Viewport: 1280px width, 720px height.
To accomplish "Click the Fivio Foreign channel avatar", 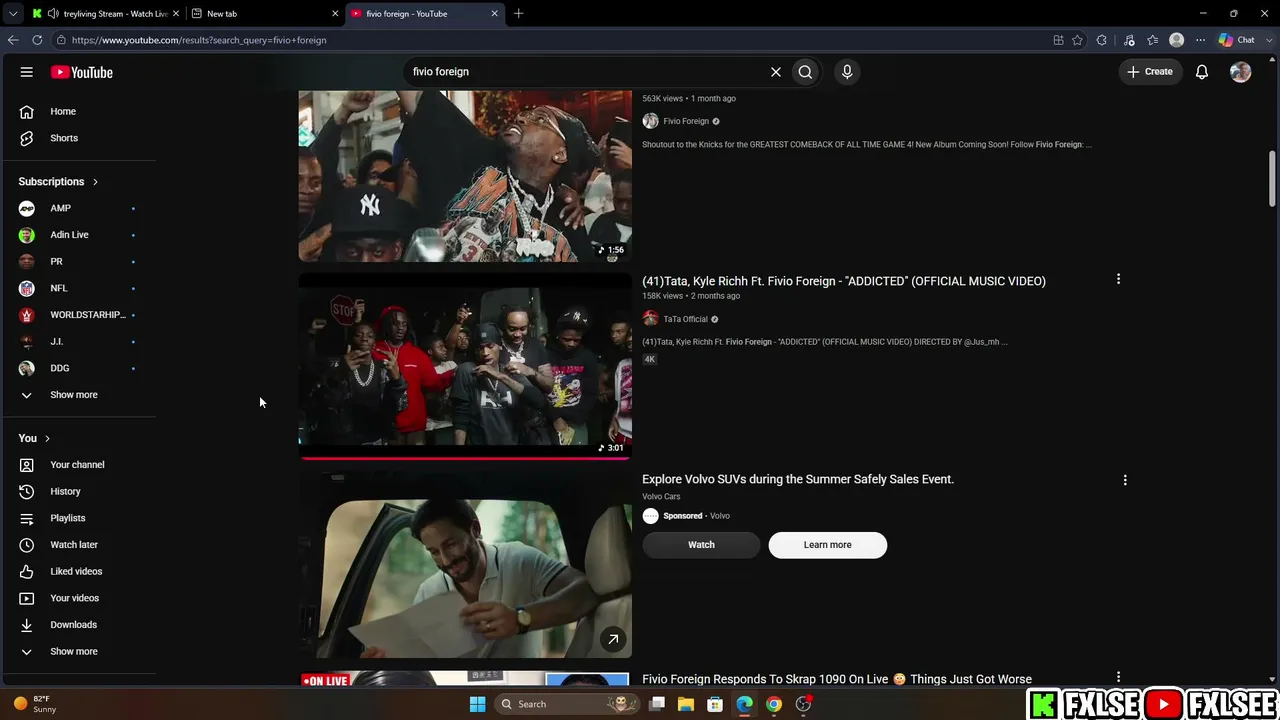I will pyautogui.click(x=651, y=121).
